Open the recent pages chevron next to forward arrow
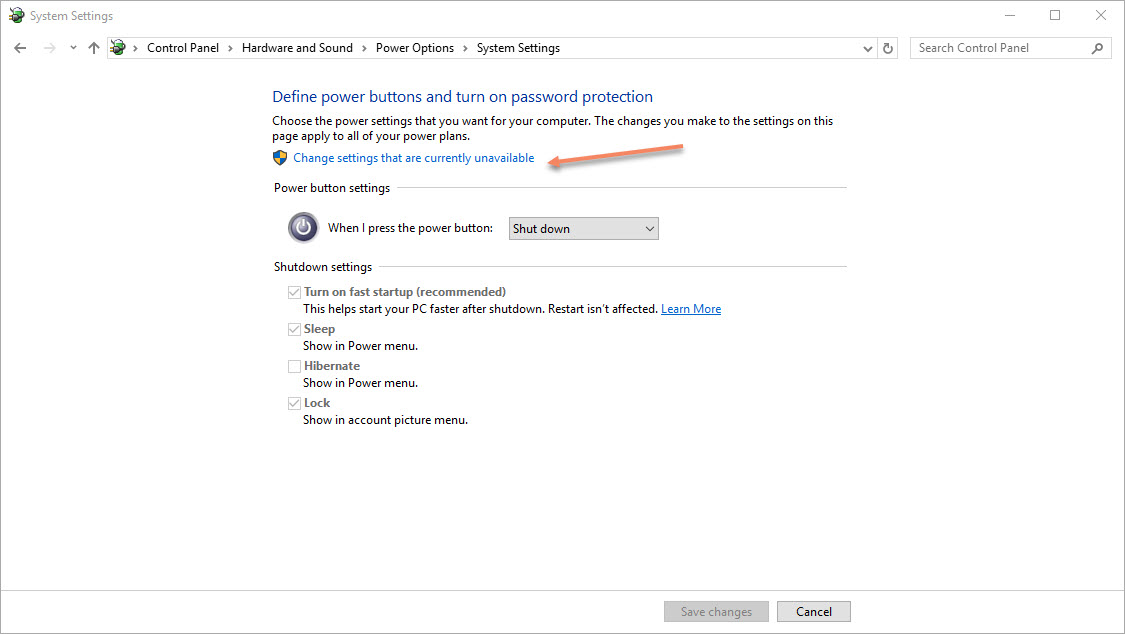 [72, 47]
